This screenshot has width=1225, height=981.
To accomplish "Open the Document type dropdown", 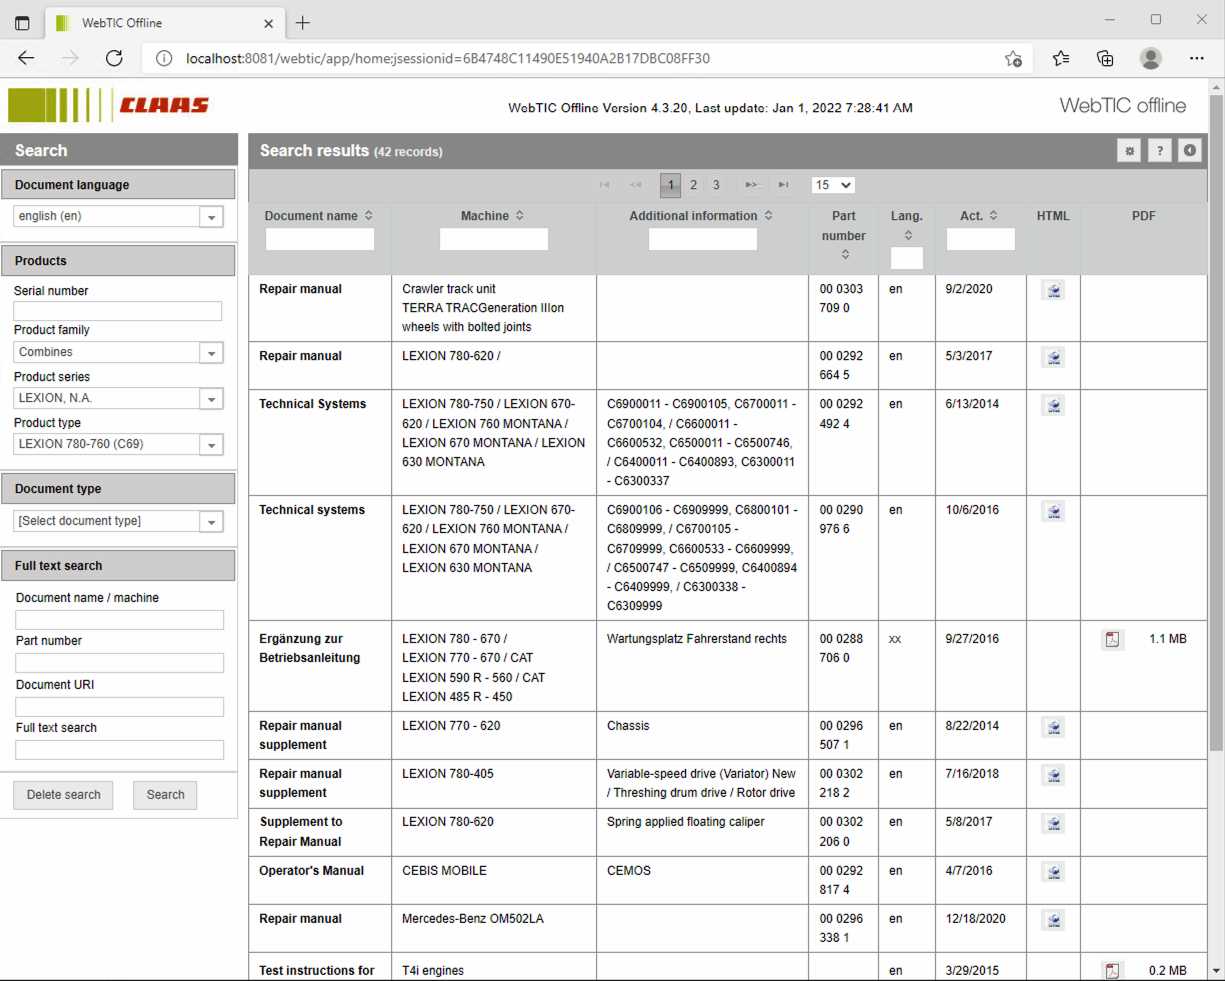I will (211, 522).
